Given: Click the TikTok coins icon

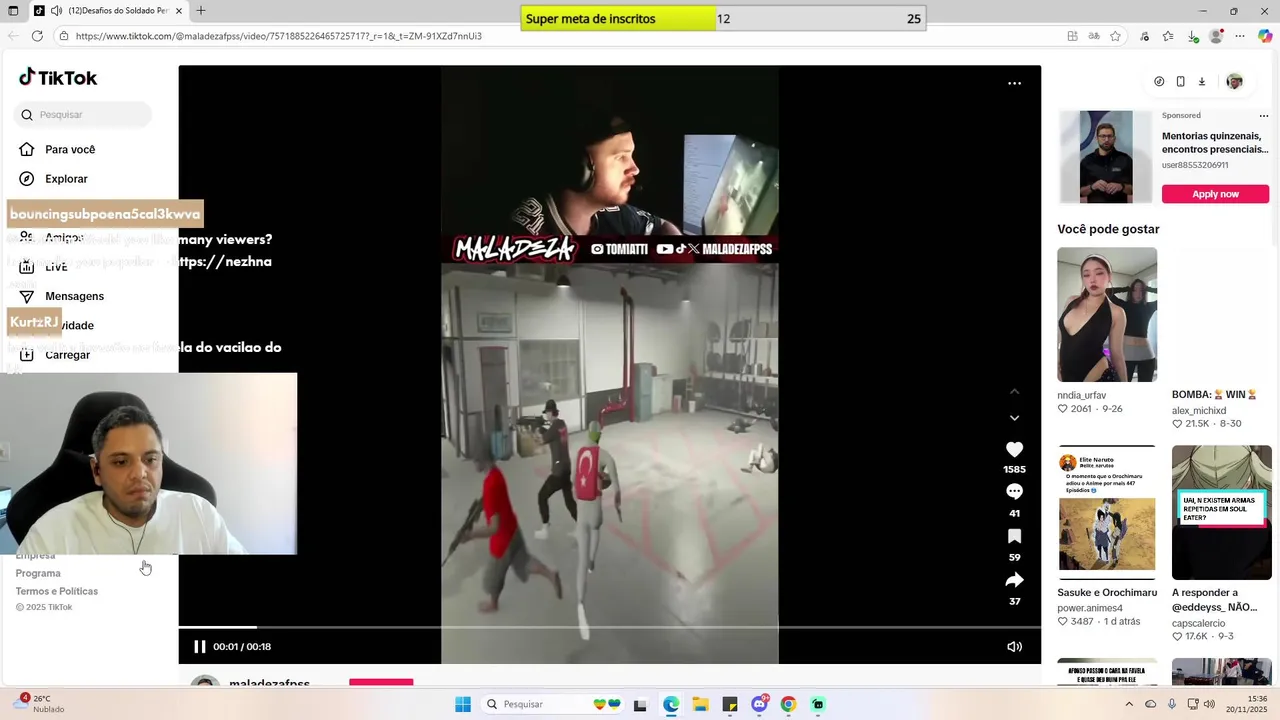Looking at the screenshot, I should click(1159, 82).
